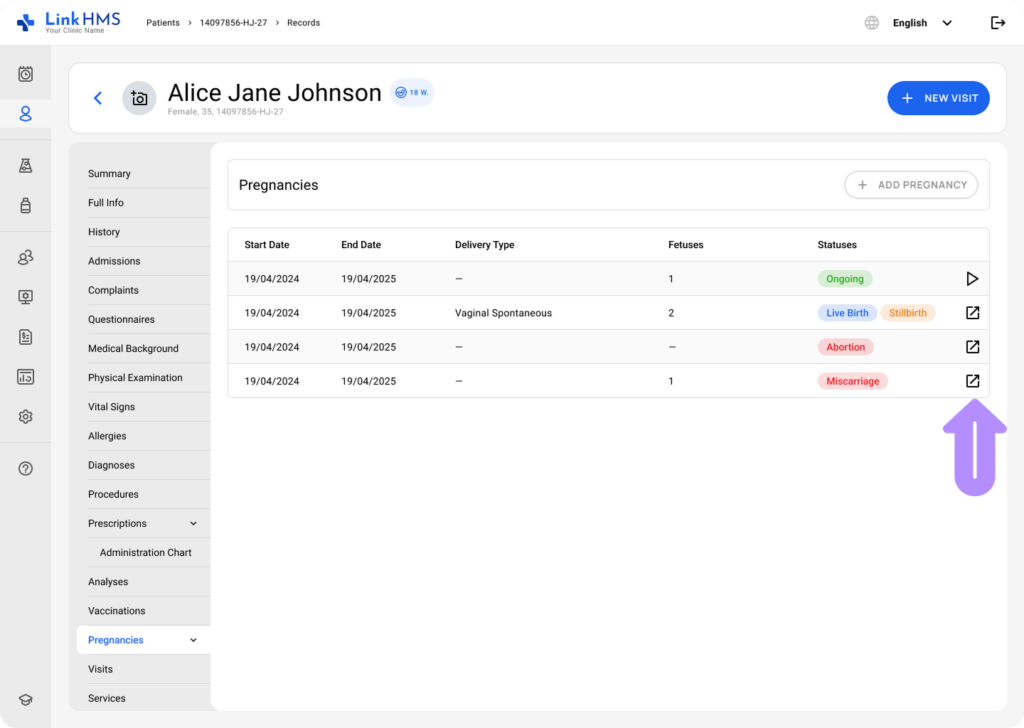Open the Abortion pregnancy record icon
Image resolution: width=1024 pixels, height=728 pixels.
point(972,347)
